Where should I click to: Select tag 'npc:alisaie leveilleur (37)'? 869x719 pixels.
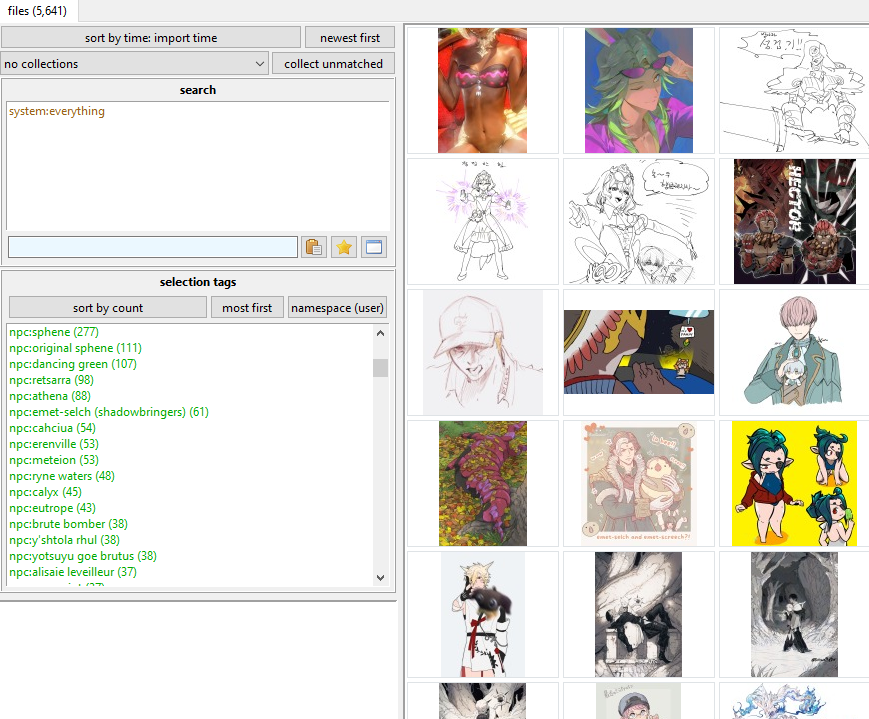coord(73,572)
